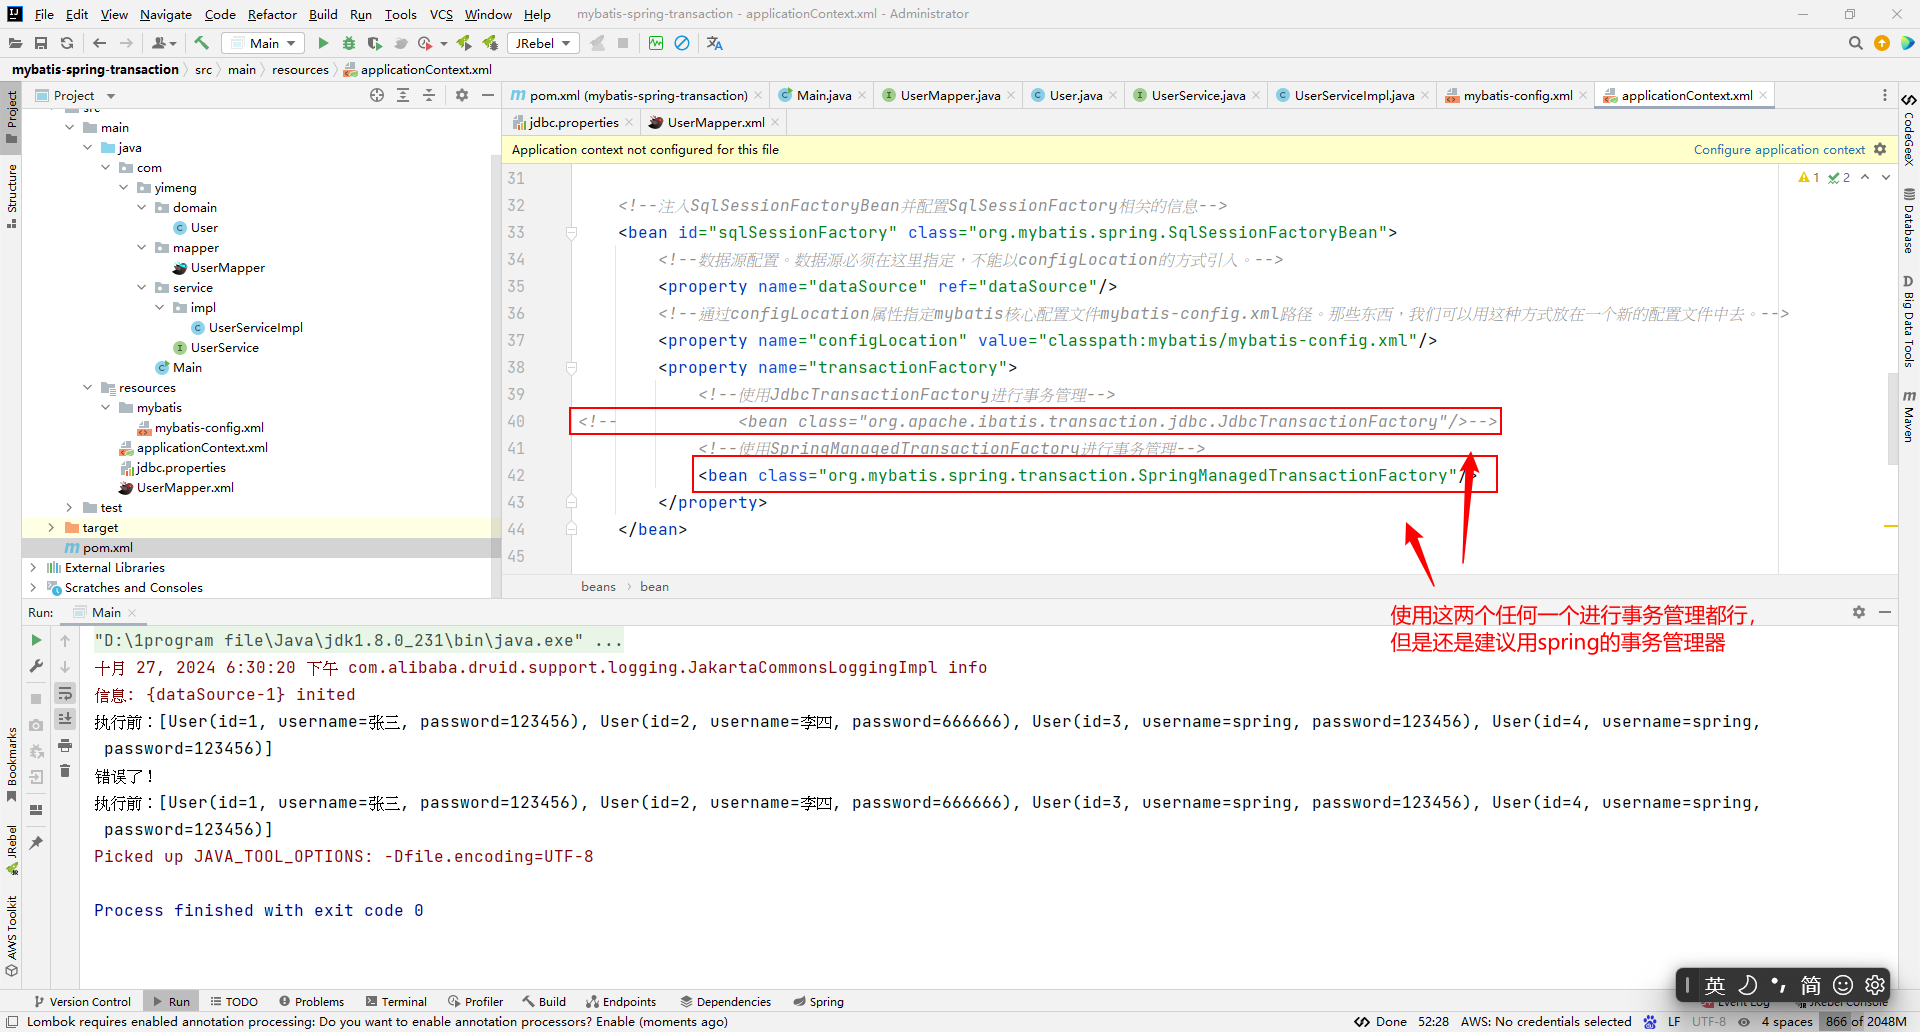Viewport: 1920px width, 1032px height.
Task: Toggle the layout icon in the Run panel sidebar
Action: [x=36, y=810]
